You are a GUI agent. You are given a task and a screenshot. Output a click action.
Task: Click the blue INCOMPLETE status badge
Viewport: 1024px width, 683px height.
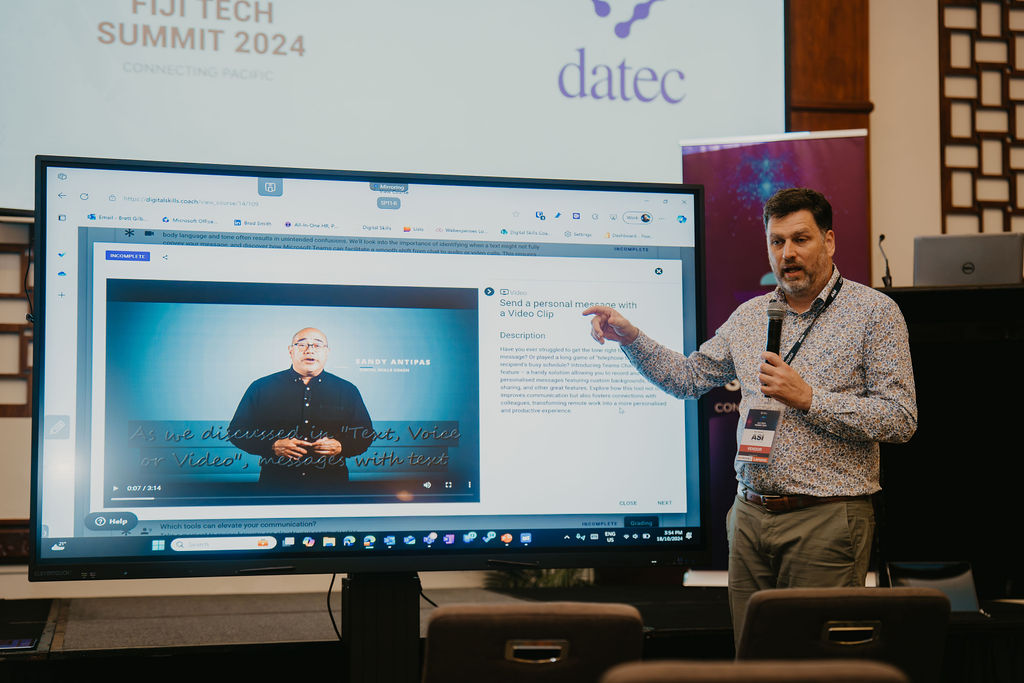127,256
